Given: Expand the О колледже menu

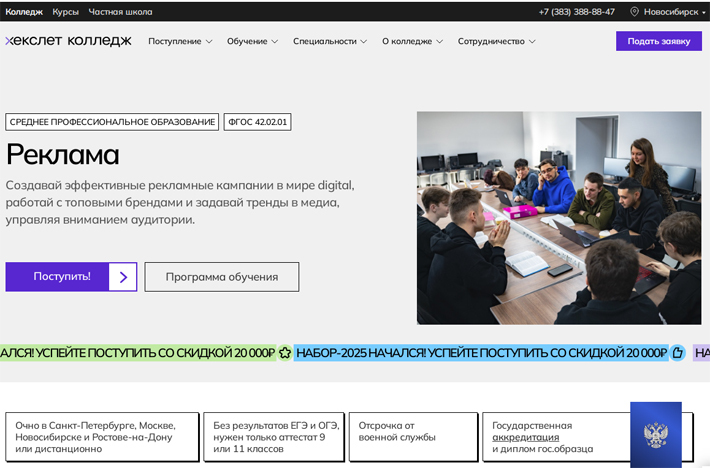Looking at the screenshot, I should (412, 41).
